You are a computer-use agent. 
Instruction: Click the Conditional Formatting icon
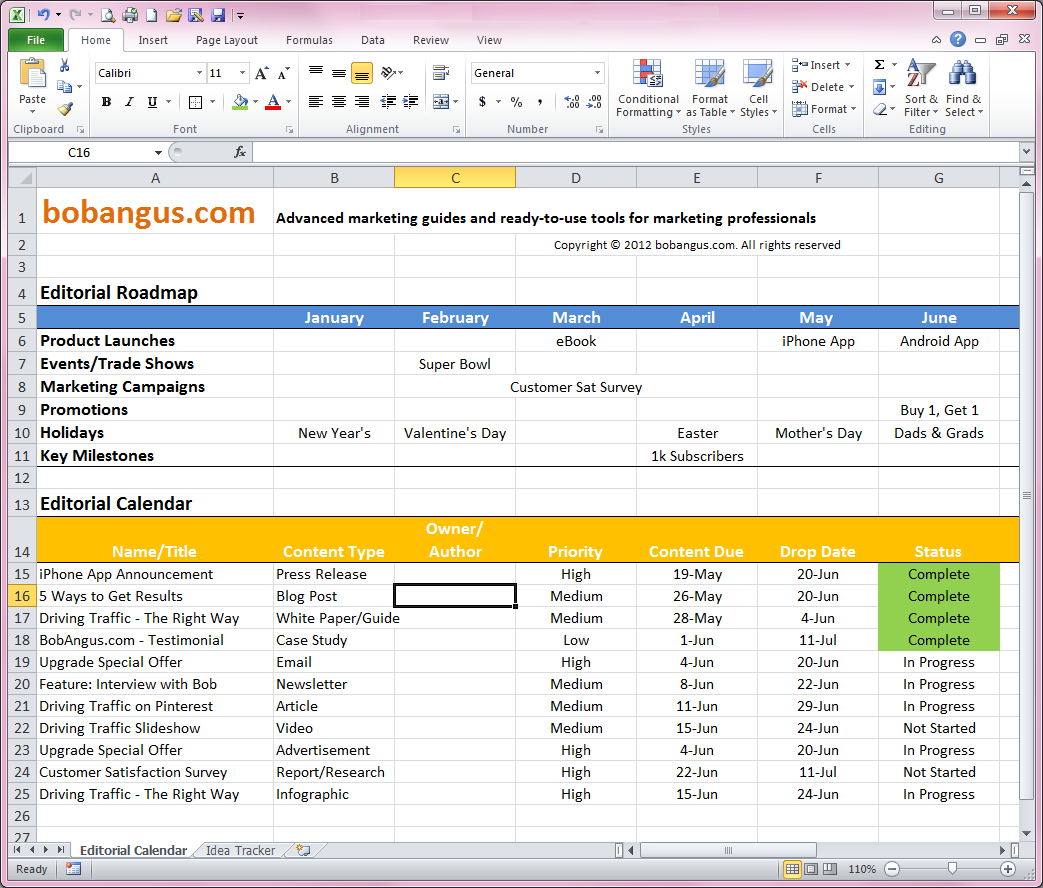[648, 88]
